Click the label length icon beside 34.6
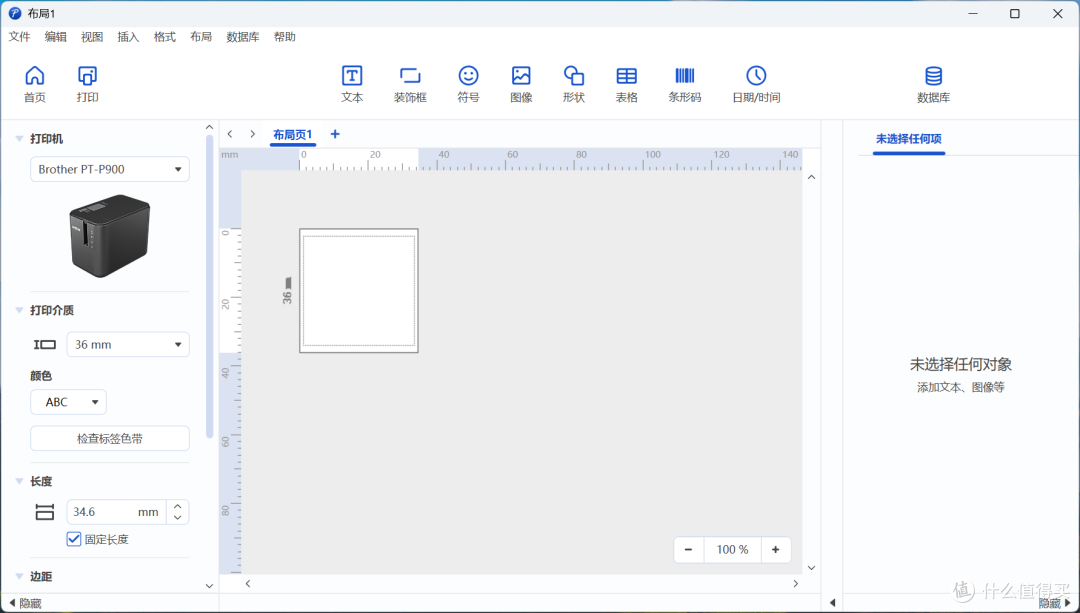The image size is (1080, 613). [x=45, y=512]
